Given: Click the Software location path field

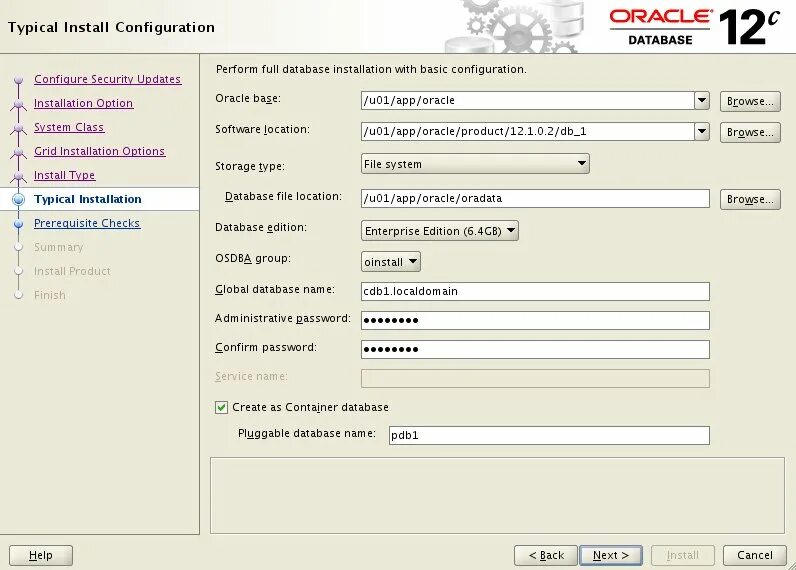Looking at the screenshot, I should 527,131.
